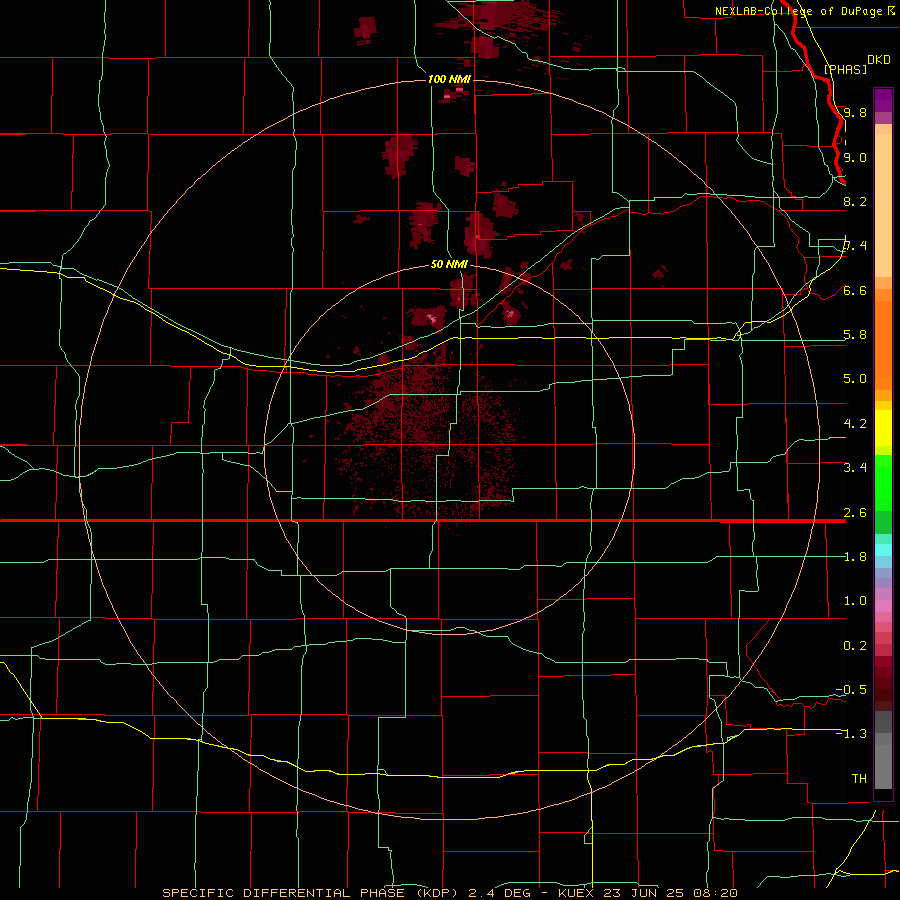Click the 2.4 DEG elevation text

point(499,893)
